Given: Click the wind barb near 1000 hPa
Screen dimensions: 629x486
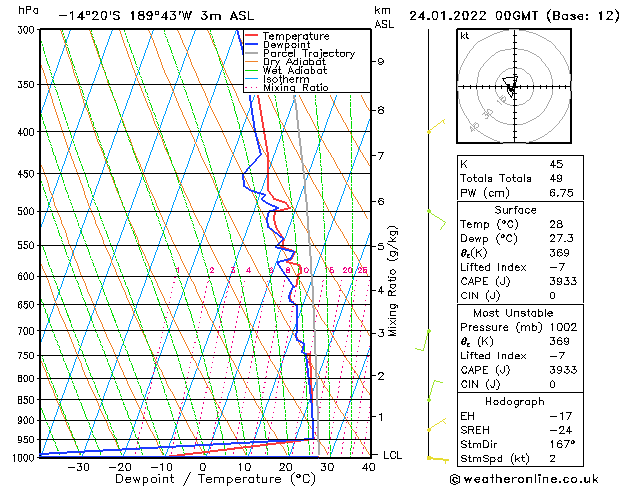Looking at the screenshot, I should tap(438, 459).
